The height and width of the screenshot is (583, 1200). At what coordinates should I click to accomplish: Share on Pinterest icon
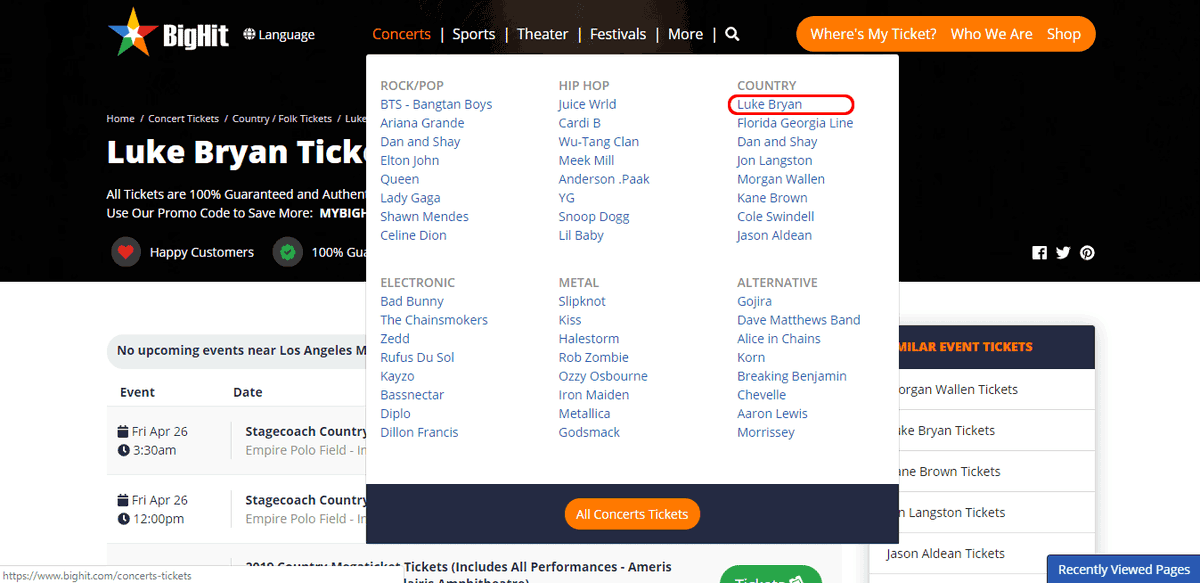tap(1087, 253)
